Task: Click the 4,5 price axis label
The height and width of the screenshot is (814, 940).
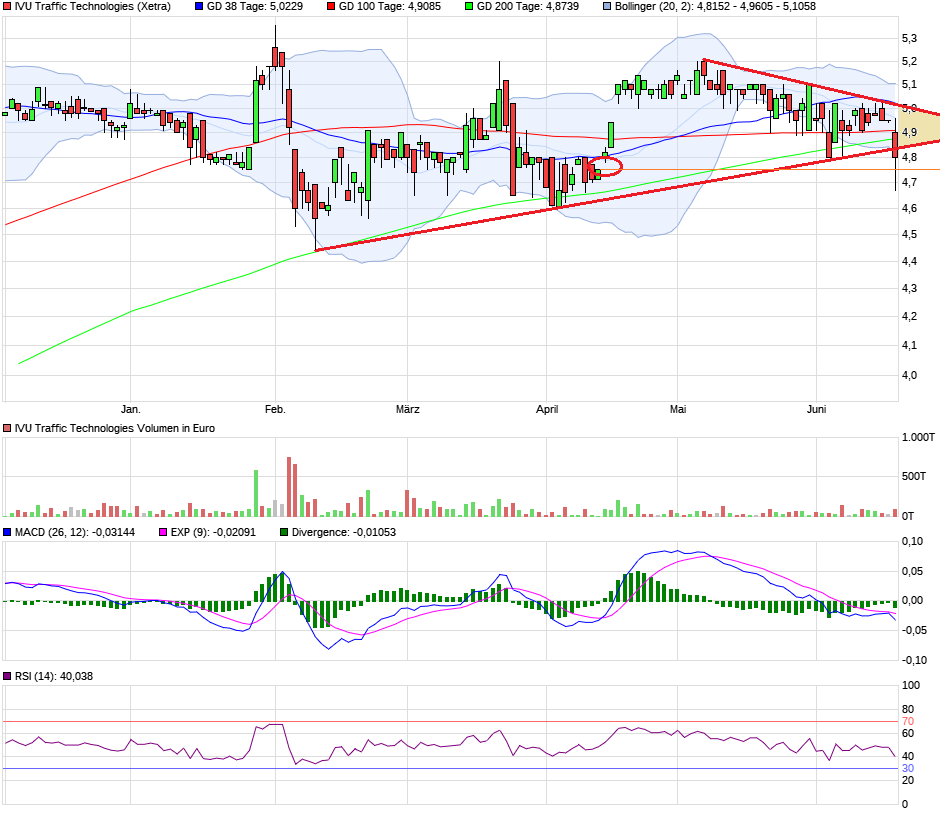Action: click(909, 234)
